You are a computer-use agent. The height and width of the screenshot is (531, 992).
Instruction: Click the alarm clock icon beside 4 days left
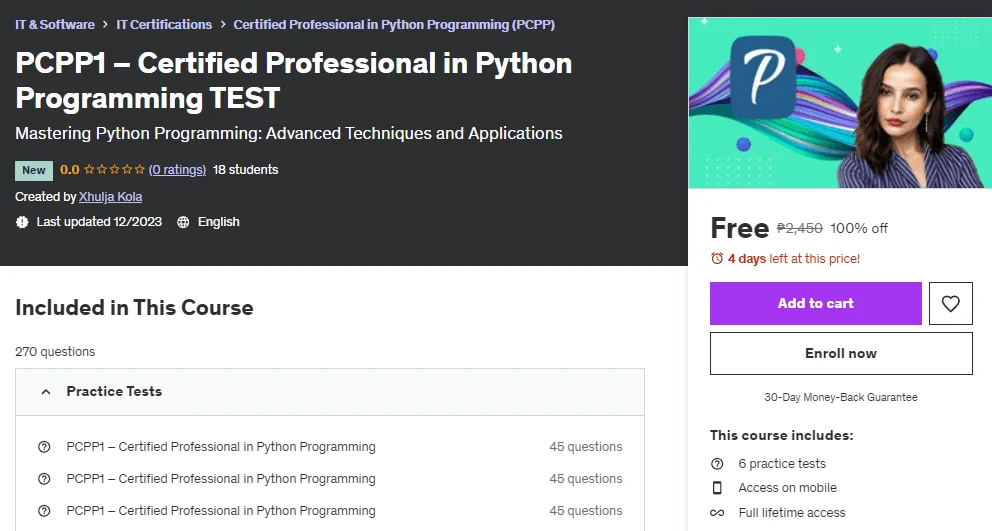click(x=717, y=258)
